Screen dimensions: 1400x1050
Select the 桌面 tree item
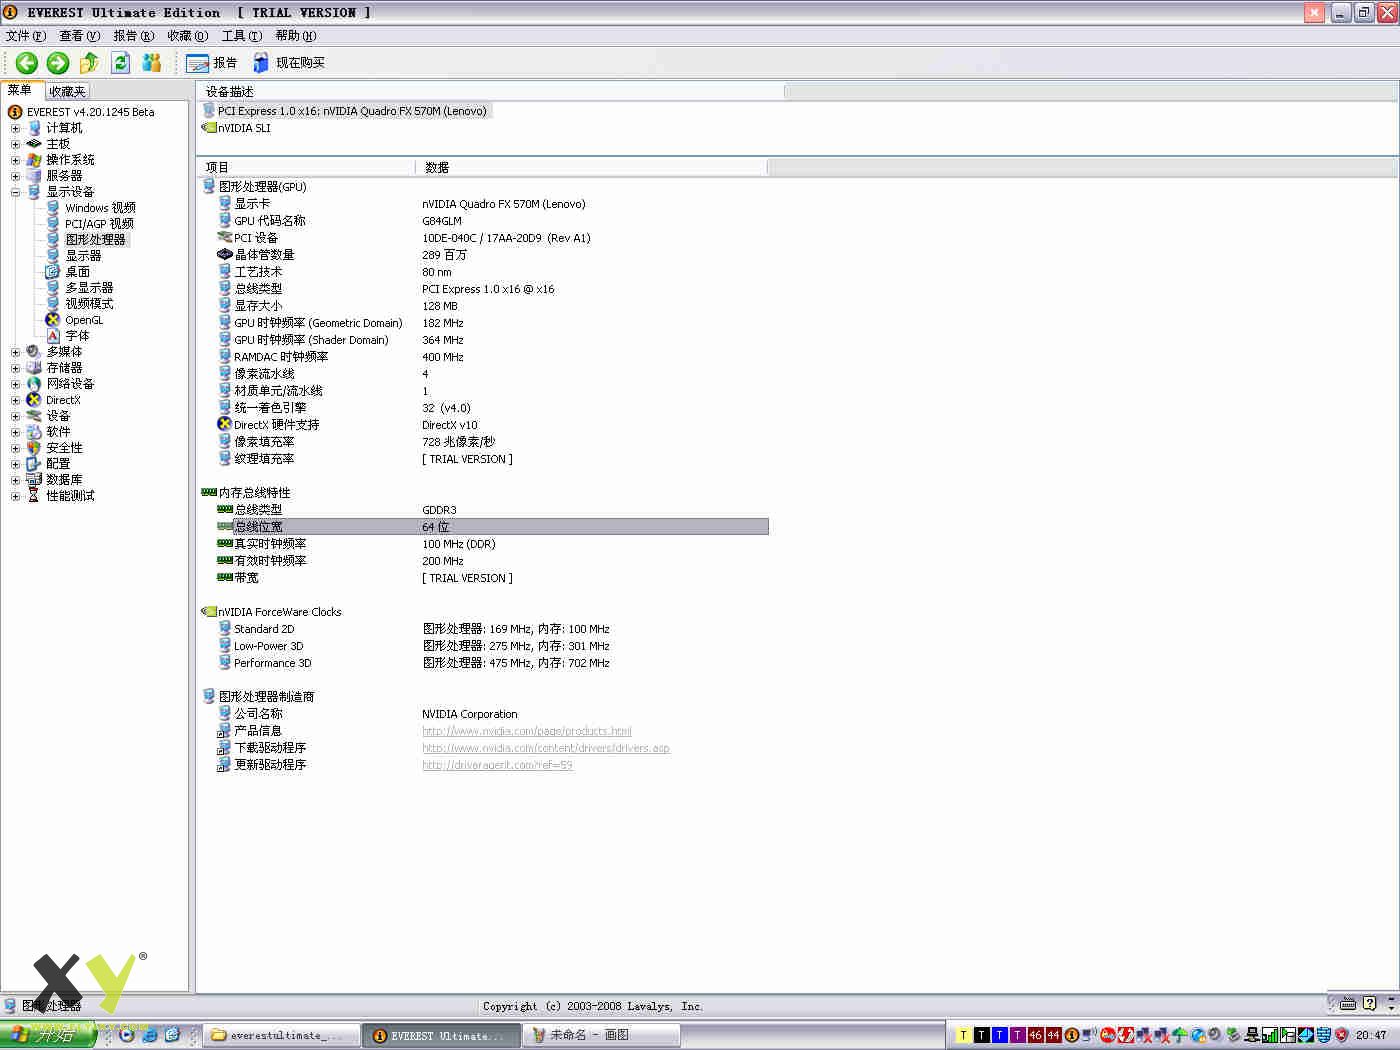click(x=78, y=272)
